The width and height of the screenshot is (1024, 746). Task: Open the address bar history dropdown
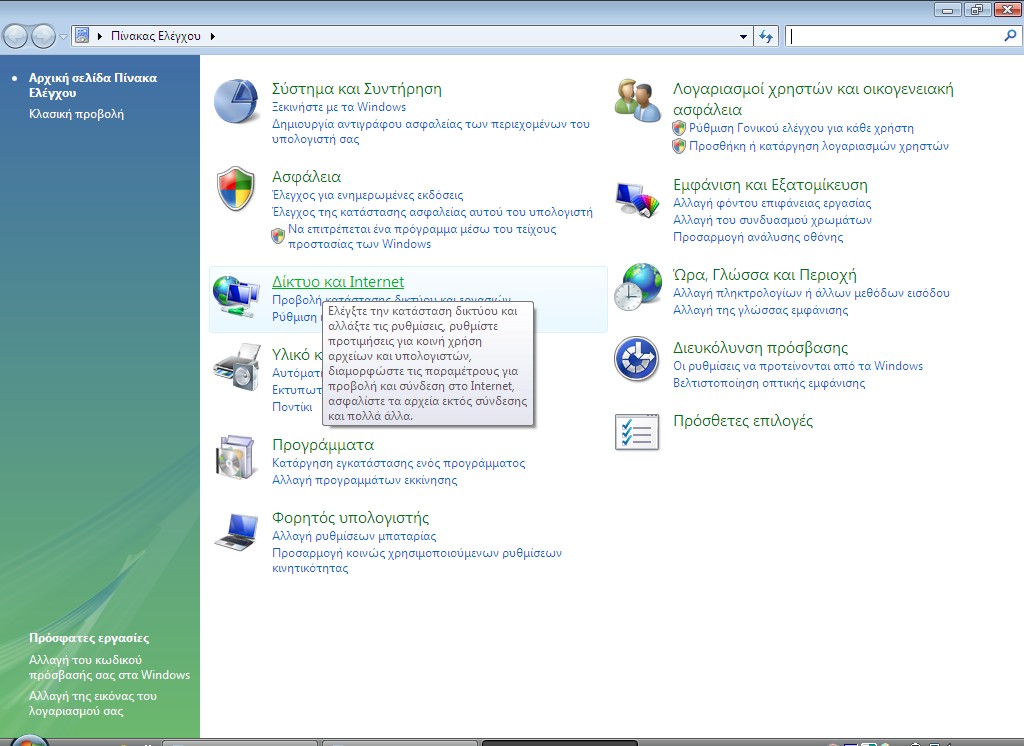coord(743,37)
